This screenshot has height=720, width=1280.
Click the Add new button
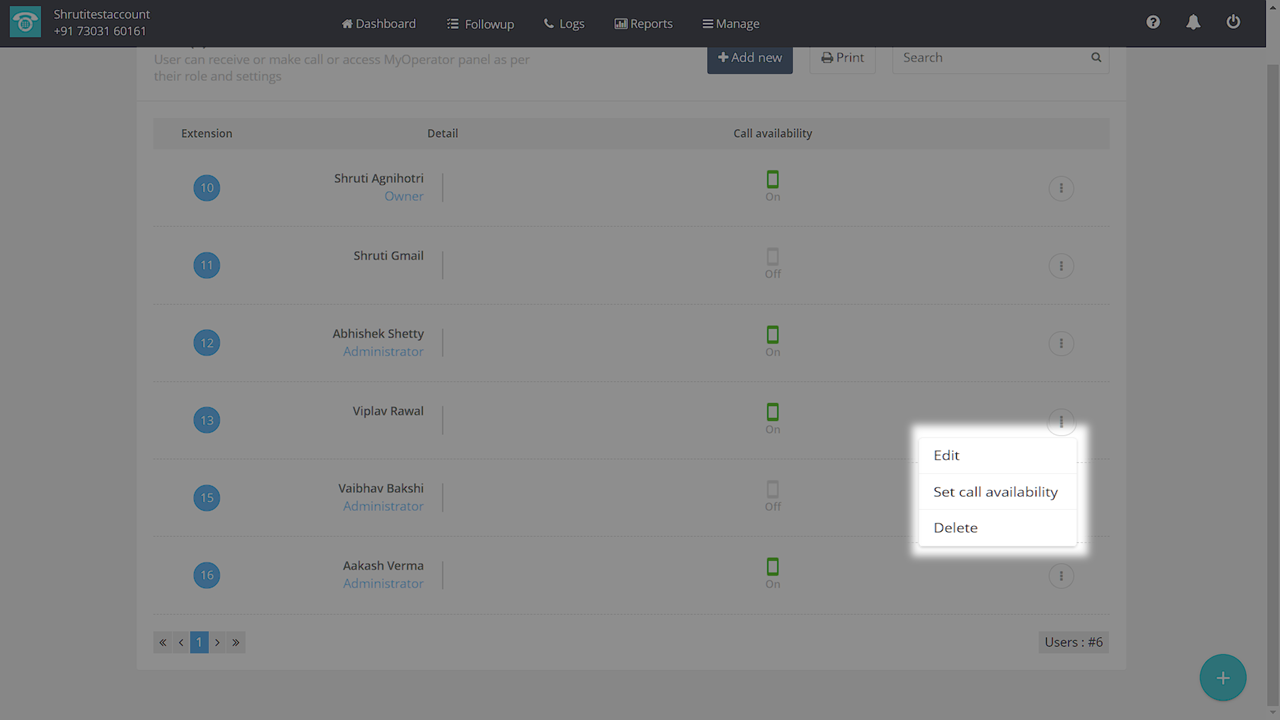coord(750,58)
